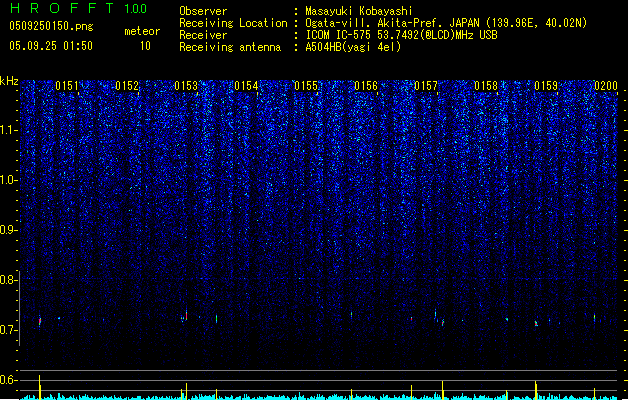
Task: Click the 0.8 frequency axis label
Action: [x=9, y=280]
